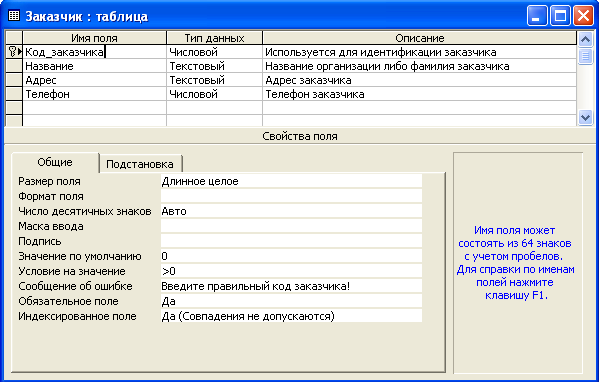Click description 'Название организации либо фамилия заказчика'
This screenshot has width=599, height=382.
click(419, 66)
